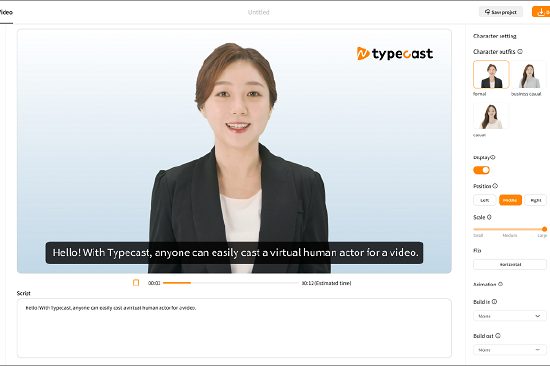Viewport: 550px width, 366px height.
Task: Select the formal outfit thumbnail
Action: (x=491, y=74)
